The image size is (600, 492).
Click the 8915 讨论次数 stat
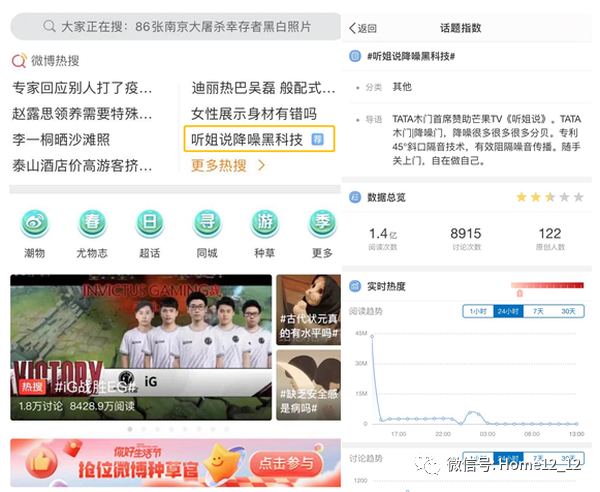coord(466,239)
